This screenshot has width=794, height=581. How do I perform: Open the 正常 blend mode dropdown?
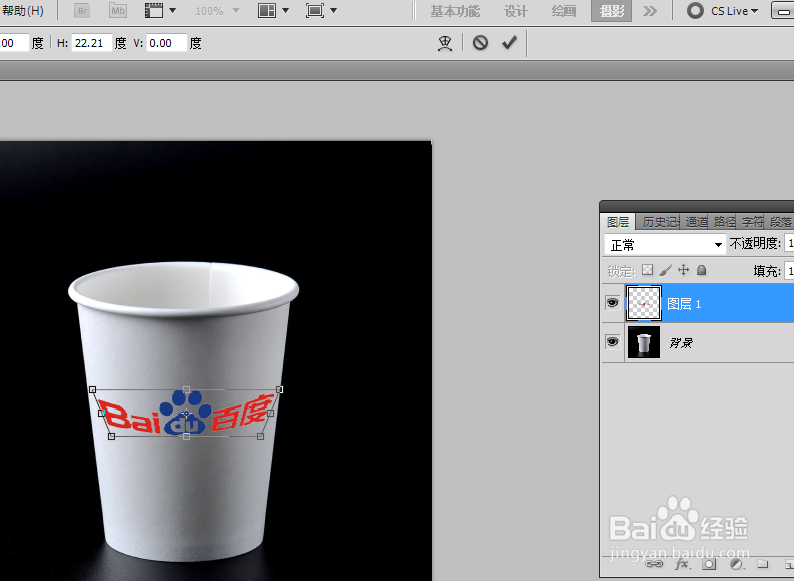665,245
